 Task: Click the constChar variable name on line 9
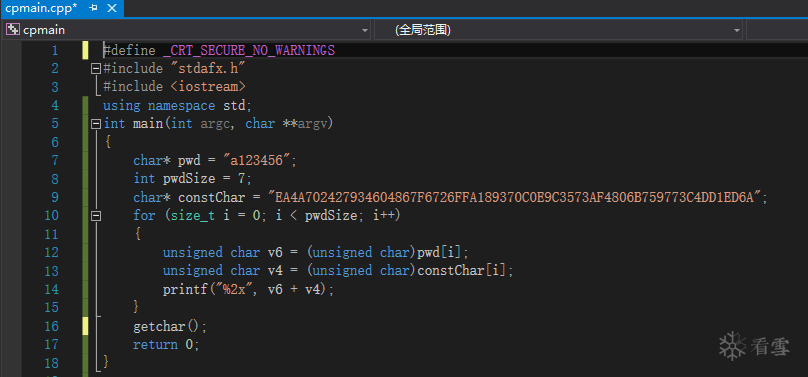click(211, 197)
